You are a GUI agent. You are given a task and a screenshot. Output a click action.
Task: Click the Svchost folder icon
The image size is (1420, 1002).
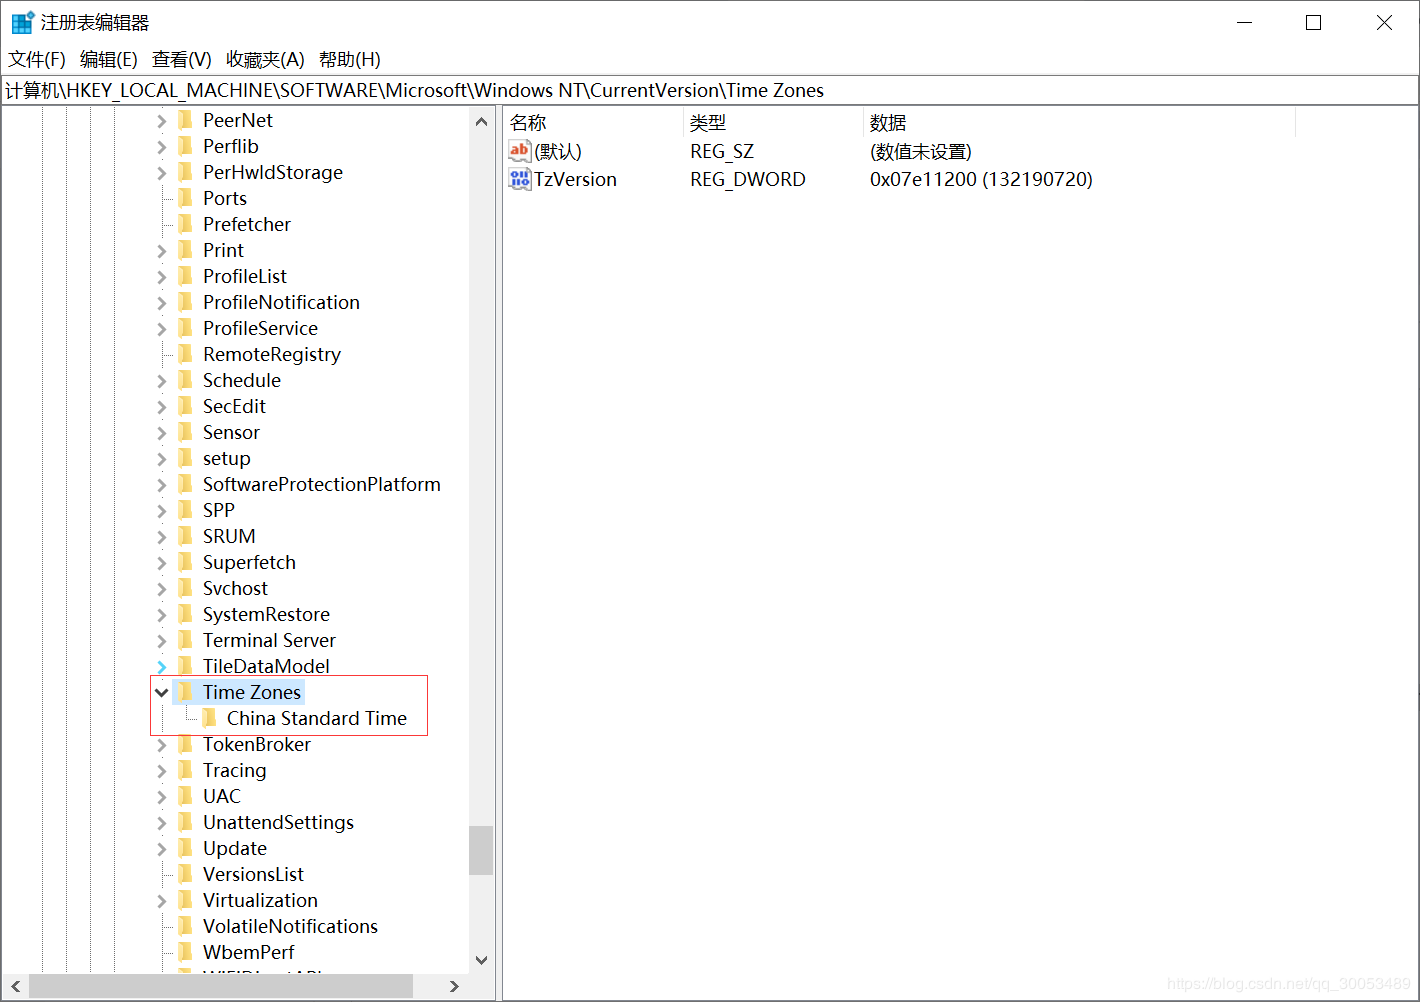(x=185, y=588)
